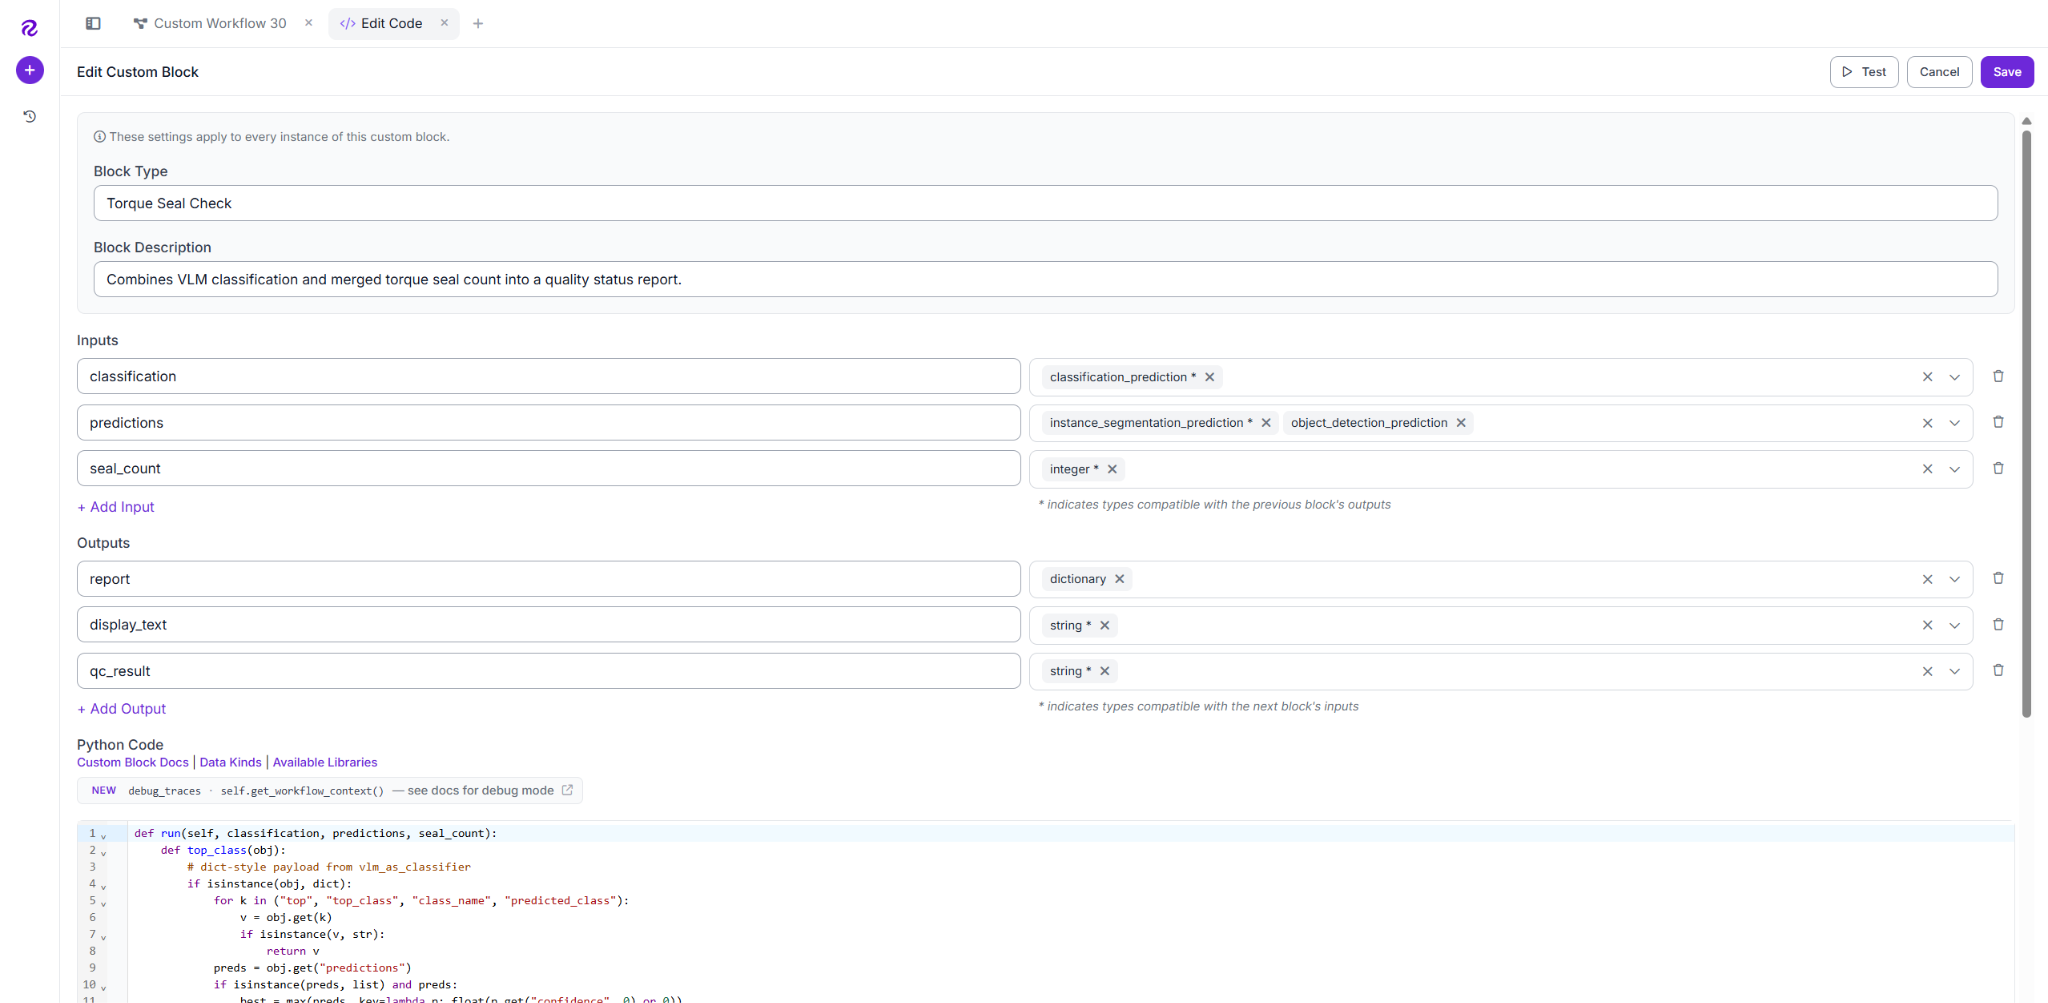Delete the display_text output row
Viewport: 2048px width, 1003px height.
(1998, 624)
